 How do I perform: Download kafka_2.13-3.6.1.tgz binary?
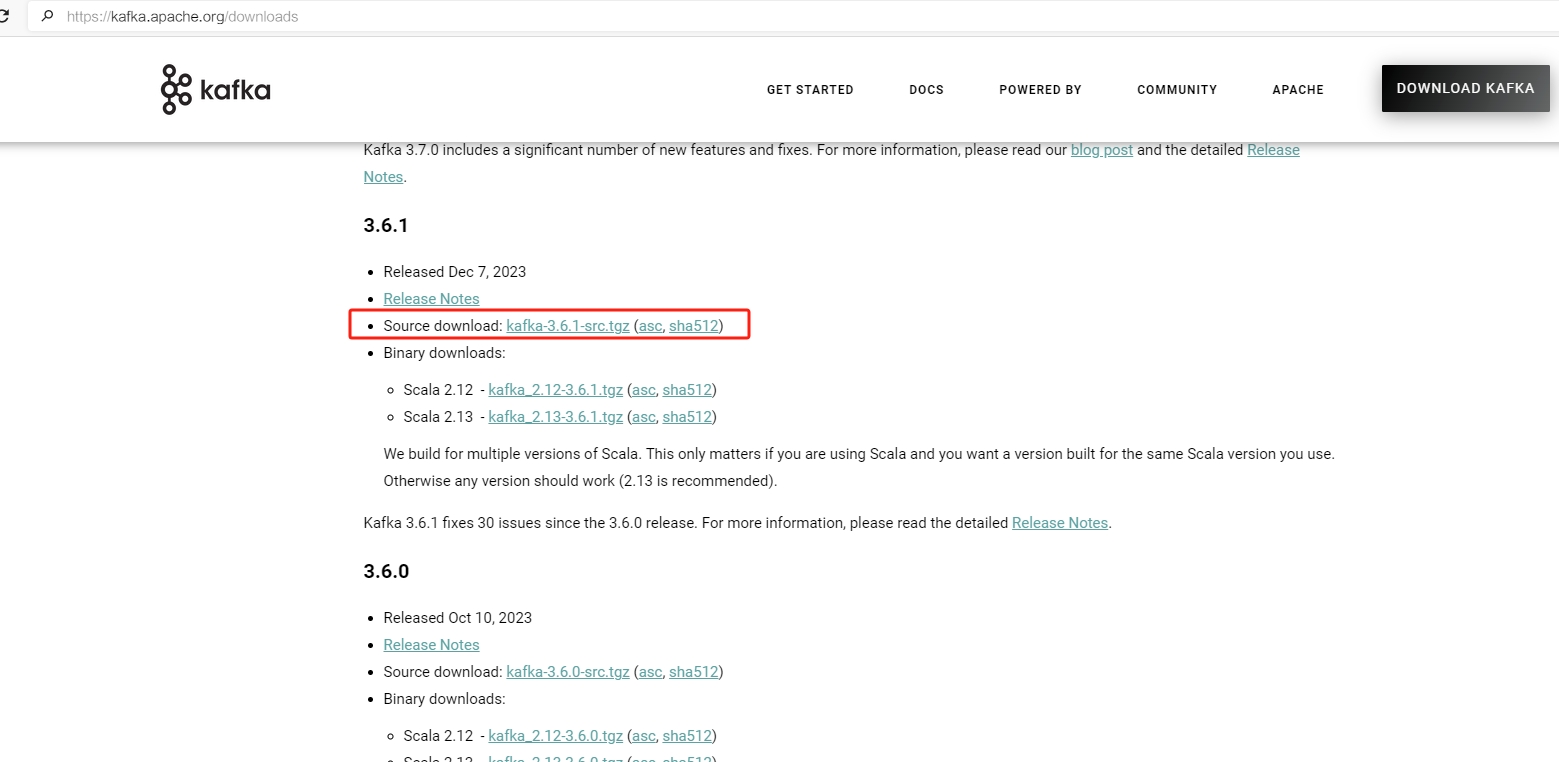click(x=556, y=417)
